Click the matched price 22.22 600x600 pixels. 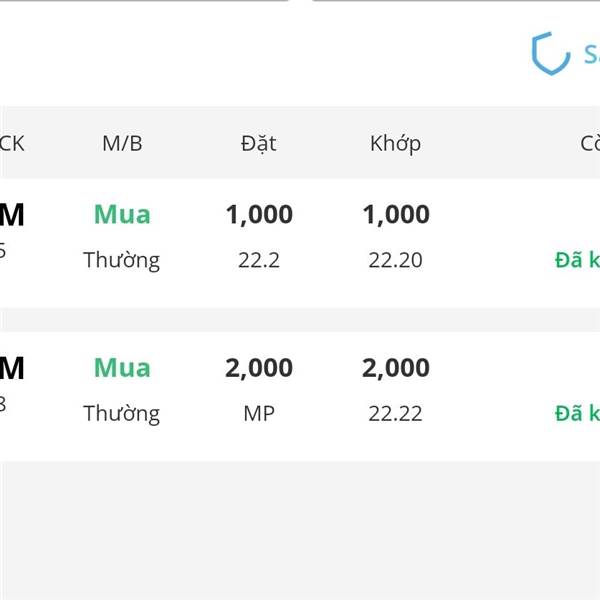(x=395, y=414)
